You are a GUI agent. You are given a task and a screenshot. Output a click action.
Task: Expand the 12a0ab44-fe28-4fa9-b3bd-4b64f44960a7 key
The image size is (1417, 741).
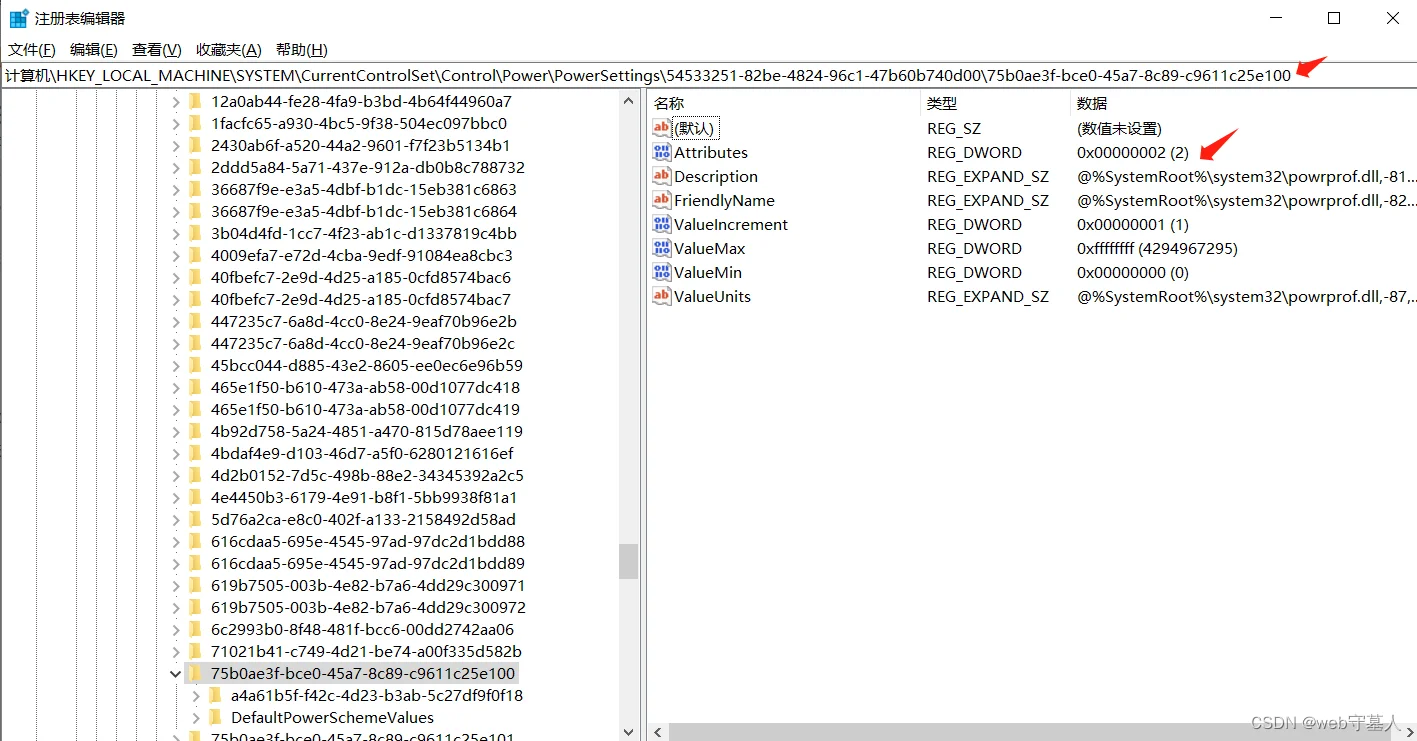point(176,101)
